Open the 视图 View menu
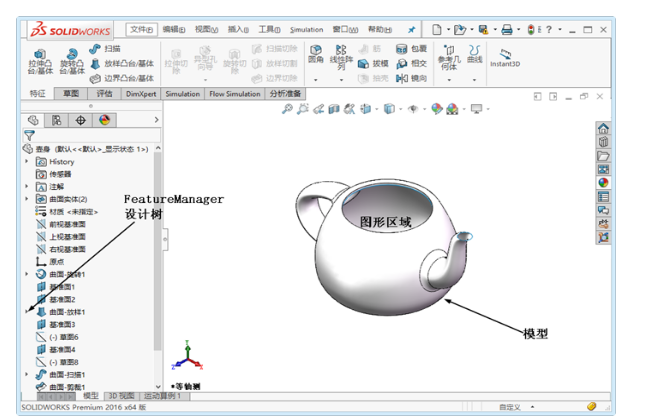This screenshot has height=417, width=645. tap(206, 30)
